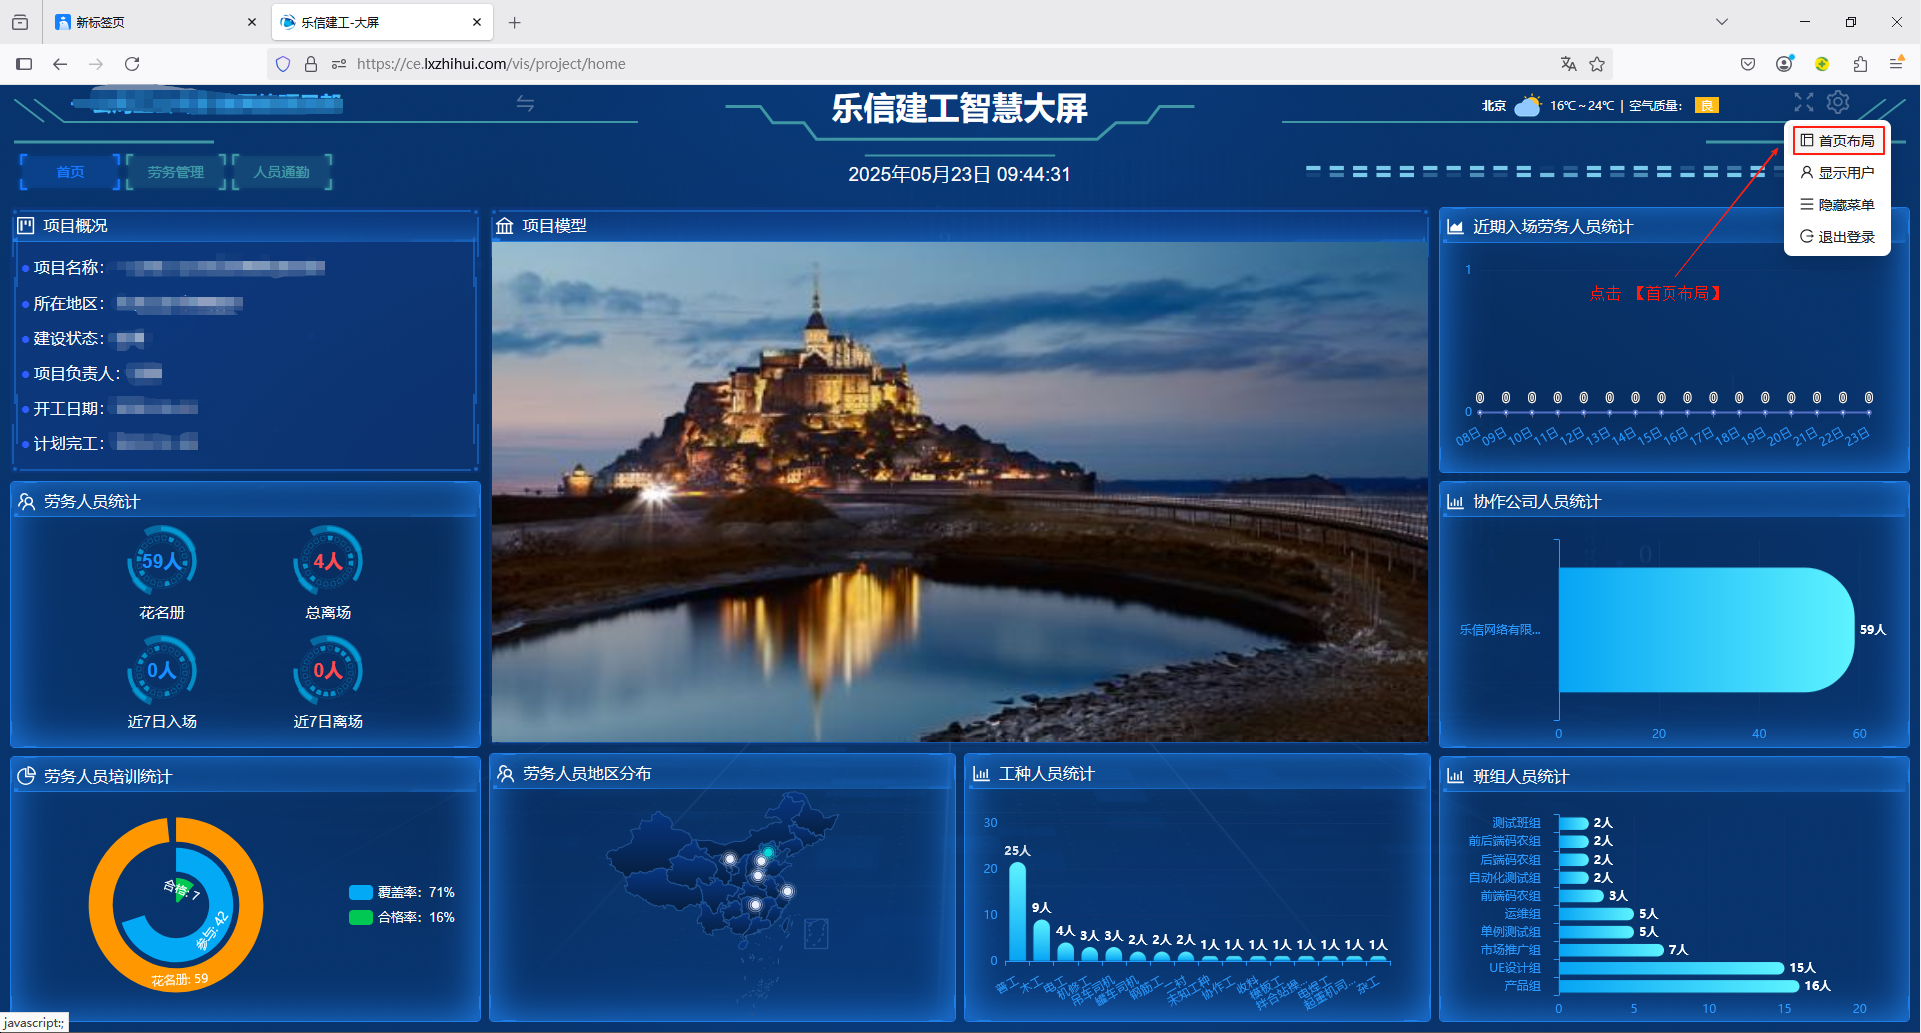Image resolution: width=1921 pixels, height=1033 pixels.
Task: Select 首页布局 from the menu
Action: coord(1838,141)
